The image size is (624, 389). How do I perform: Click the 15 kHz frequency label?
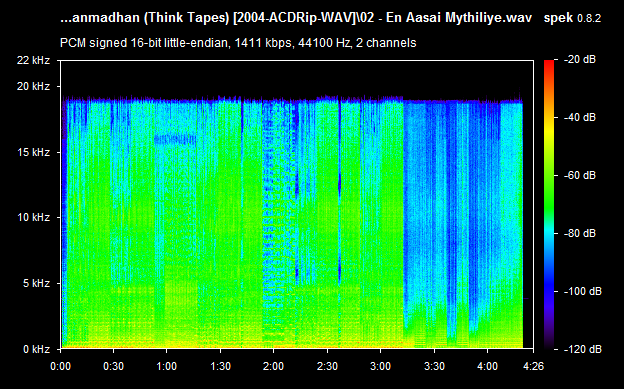(x=33, y=152)
